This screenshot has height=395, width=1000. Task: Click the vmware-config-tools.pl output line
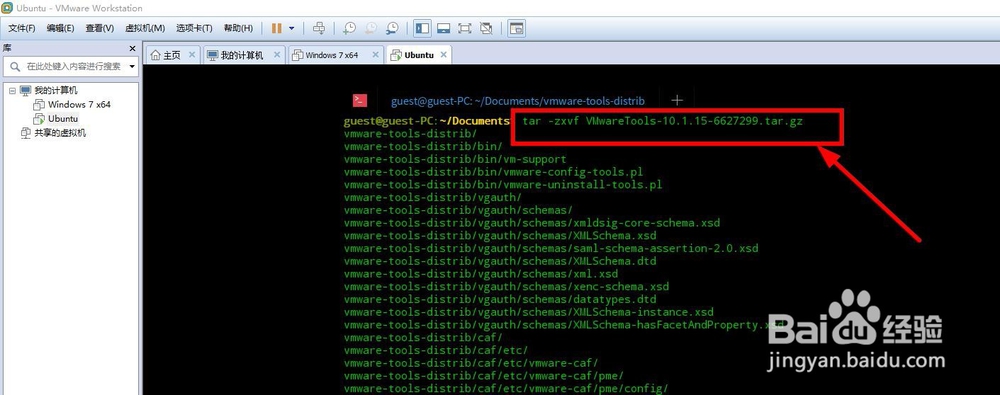point(493,172)
